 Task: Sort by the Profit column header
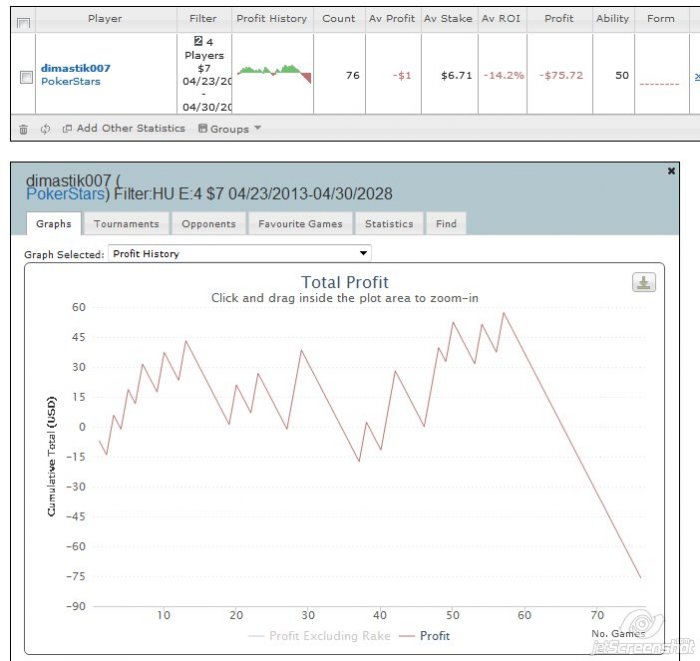559,19
